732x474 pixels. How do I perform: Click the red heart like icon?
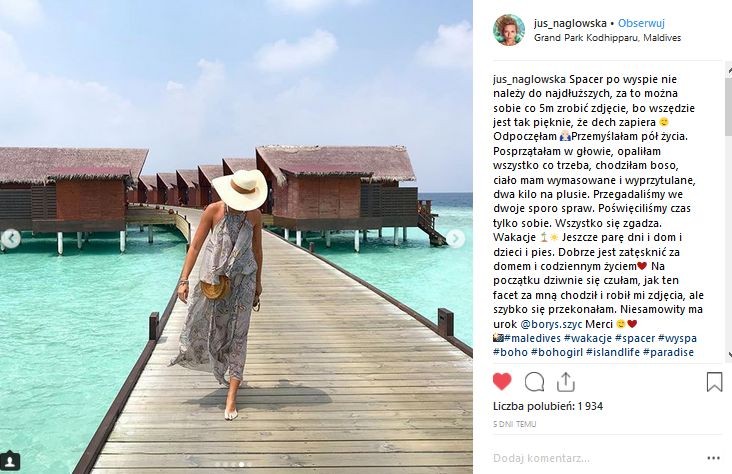pyautogui.click(x=502, y=381)
